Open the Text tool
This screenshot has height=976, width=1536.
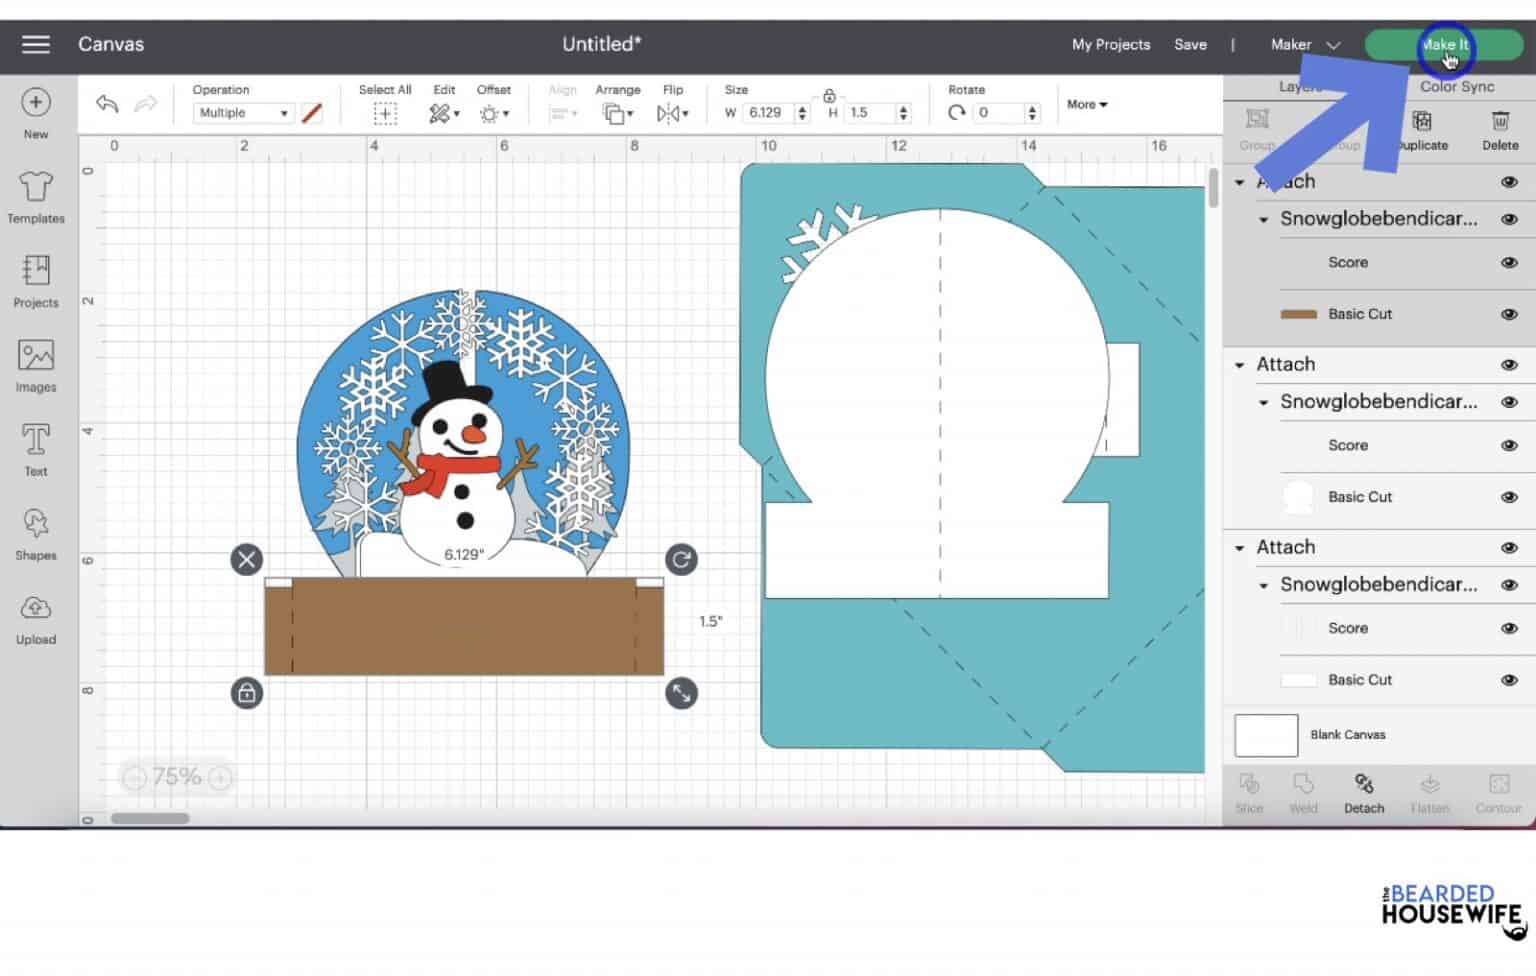tap(35, 448)
